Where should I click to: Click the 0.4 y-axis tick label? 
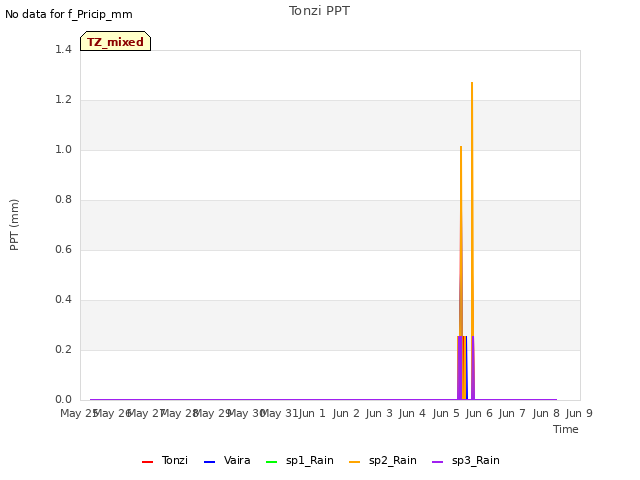[x=63, y=299]
